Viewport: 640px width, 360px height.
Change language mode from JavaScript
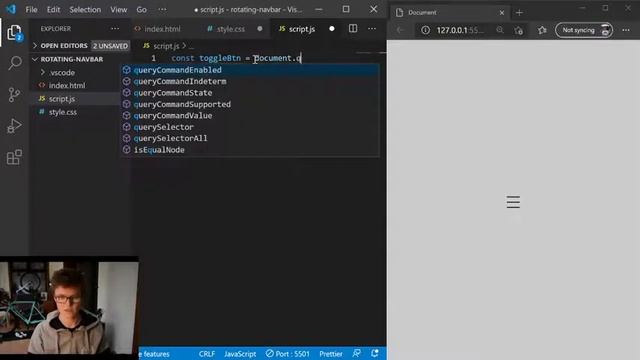click(240, 354)
